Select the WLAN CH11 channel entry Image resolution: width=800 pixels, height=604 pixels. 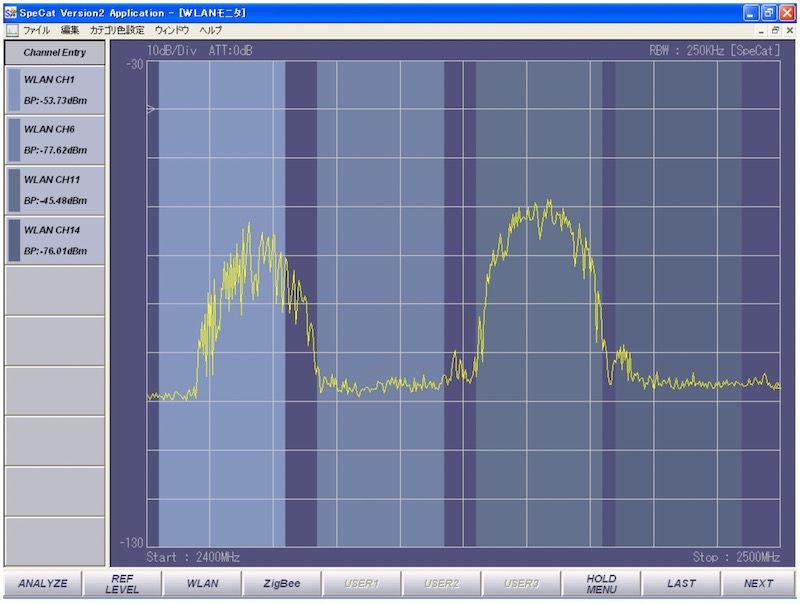(x=55, y=190)
